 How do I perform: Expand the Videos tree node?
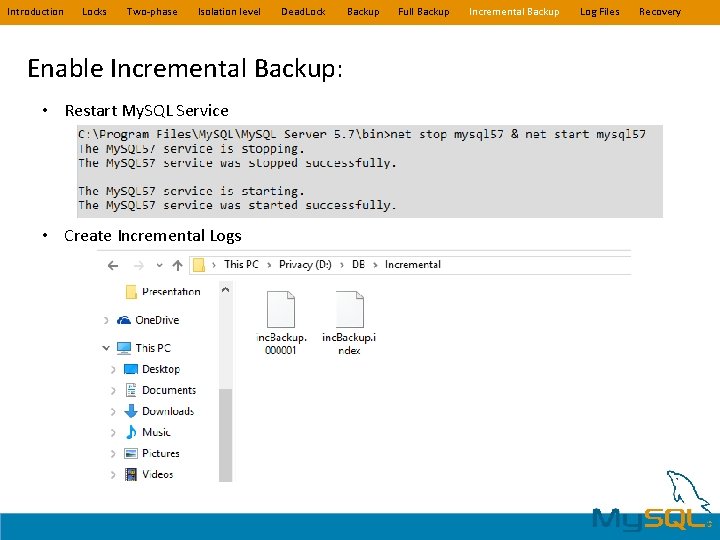(x=113, y=475)
